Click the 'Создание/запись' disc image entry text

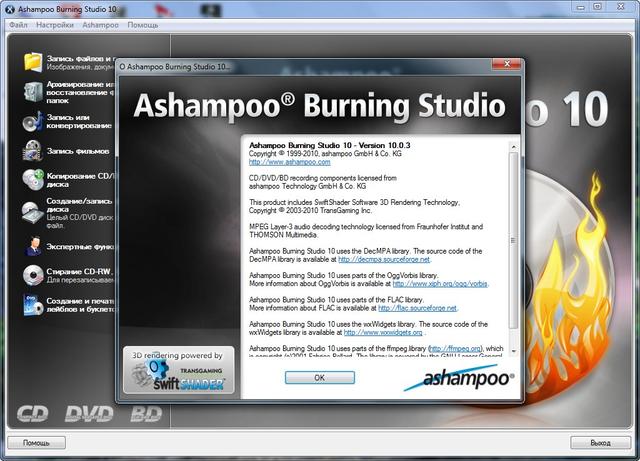pos(79,205)
